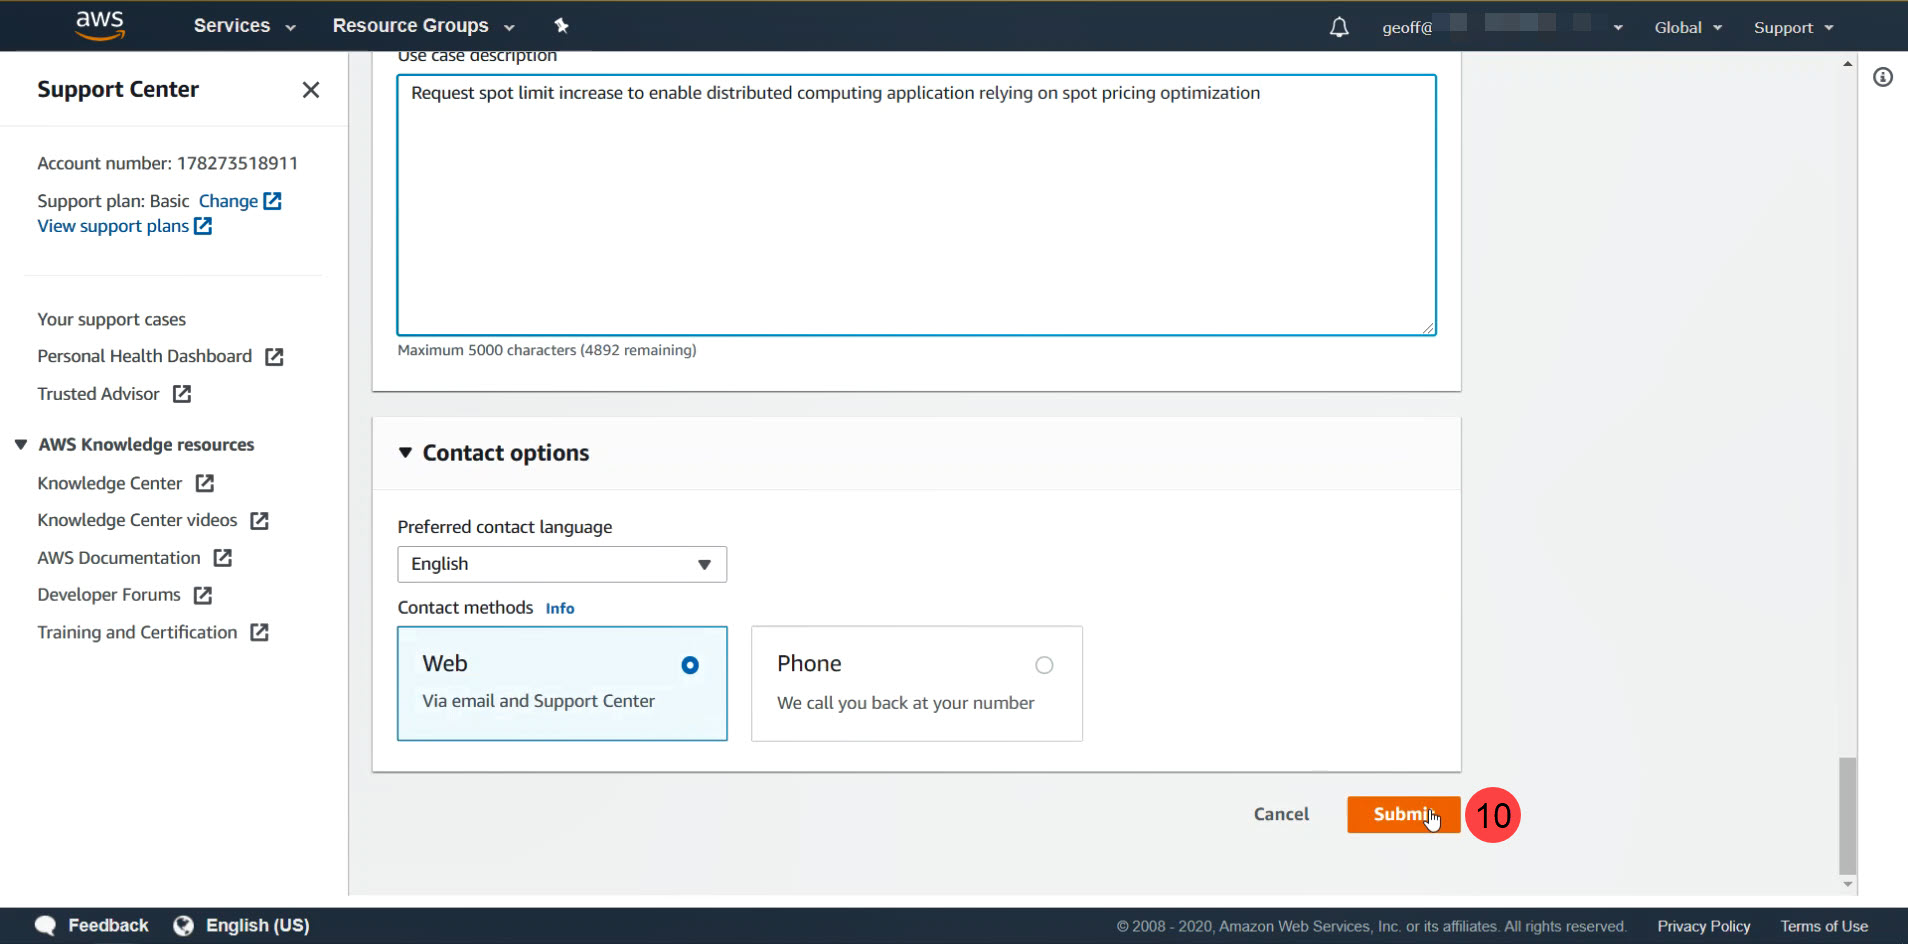Click external-link icon beside Personal Health Dashboard
Screen dimensions: 1908x944
pyautogui.click(x=274, y=357)
